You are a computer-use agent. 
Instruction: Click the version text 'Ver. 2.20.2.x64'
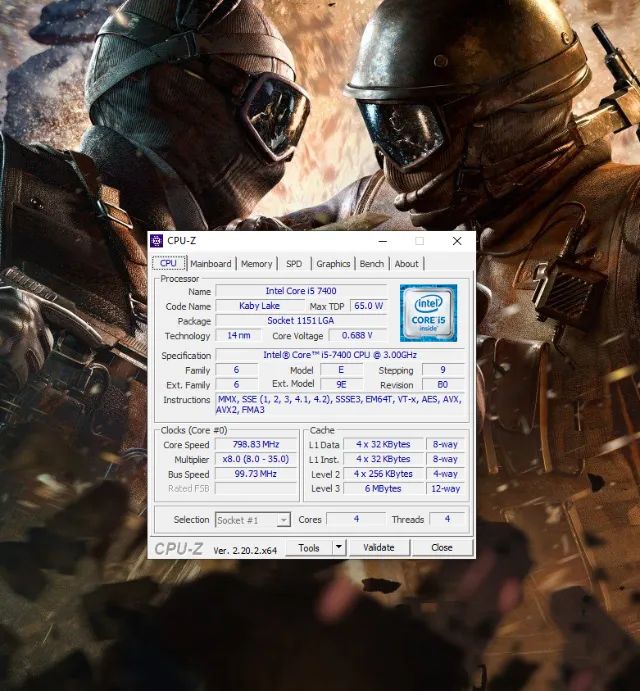[x=245, y=550]
